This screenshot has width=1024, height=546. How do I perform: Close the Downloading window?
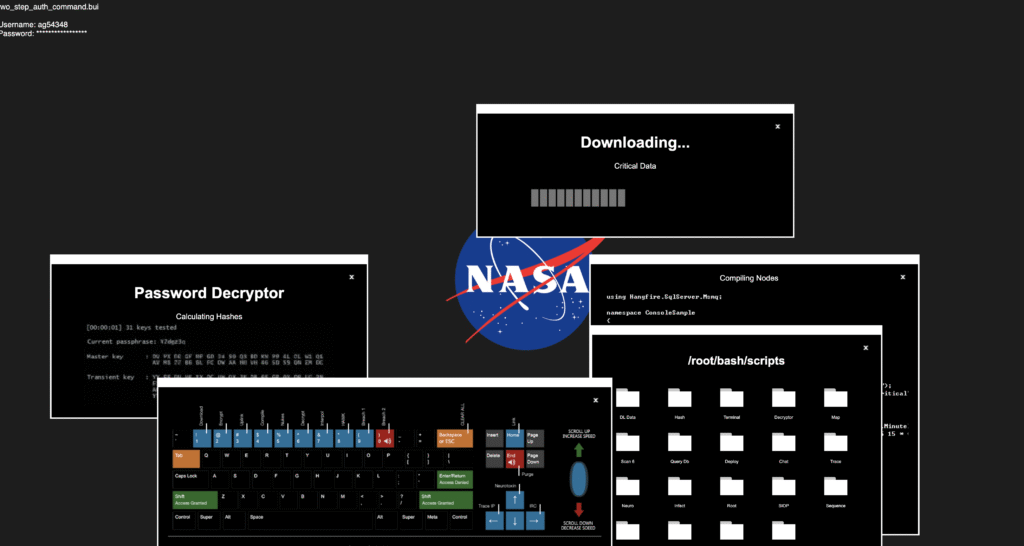point(777,127)
